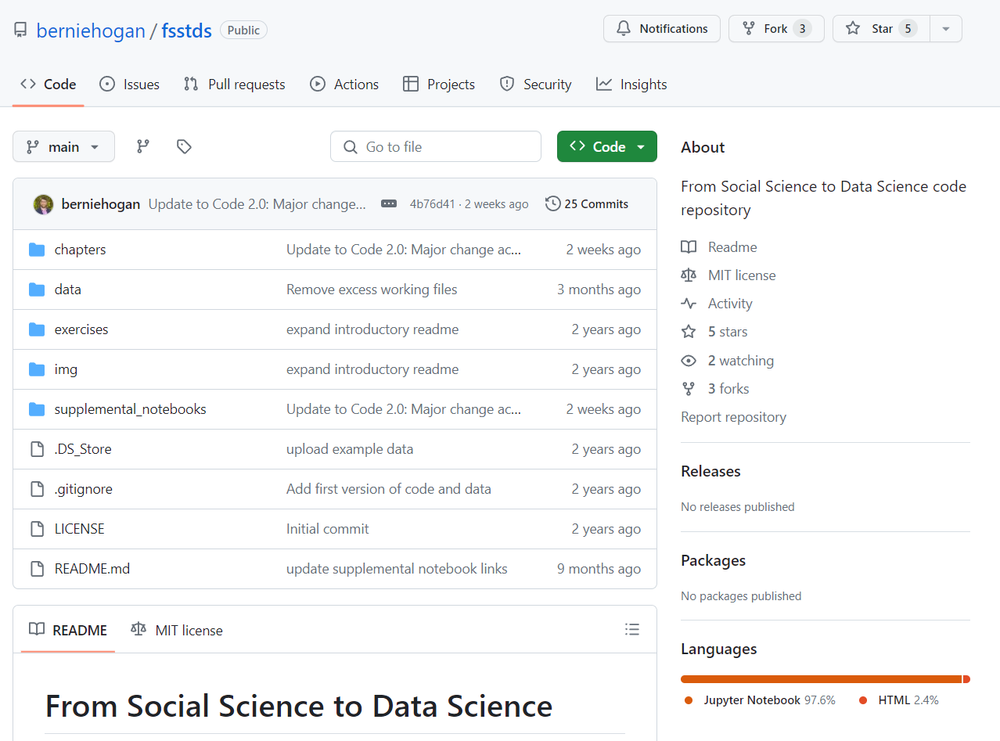Select the README tab in the readme panel

click(68, 630)
